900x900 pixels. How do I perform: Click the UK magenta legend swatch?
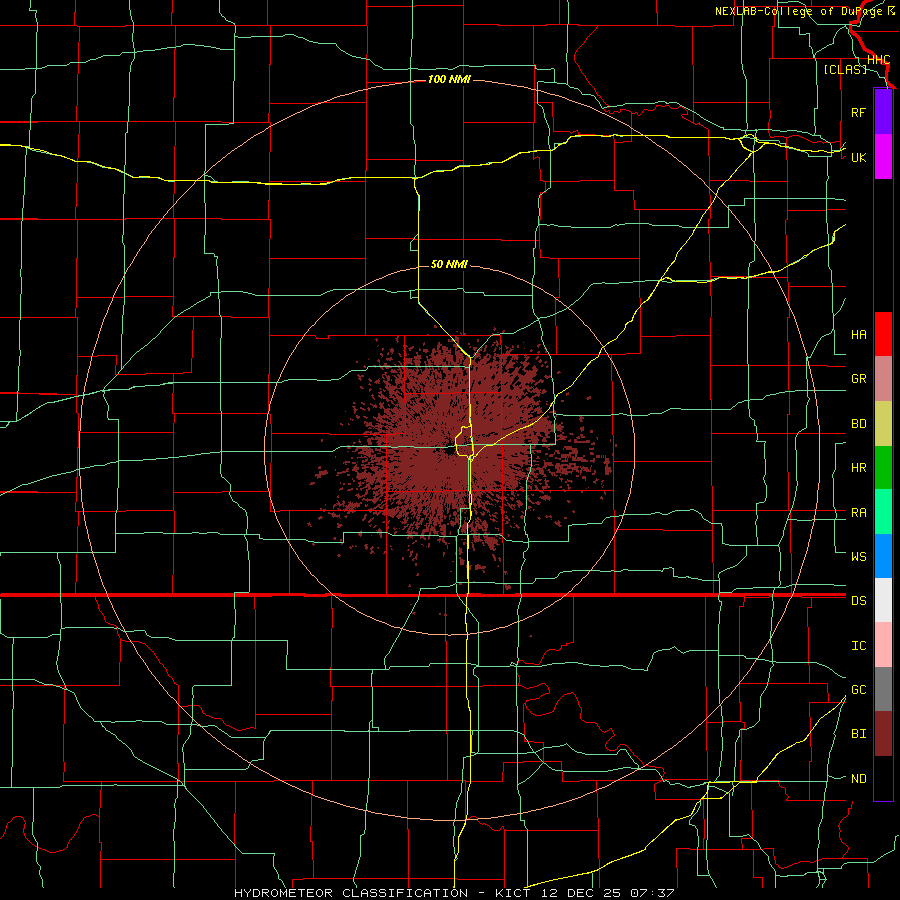point(883,157)
